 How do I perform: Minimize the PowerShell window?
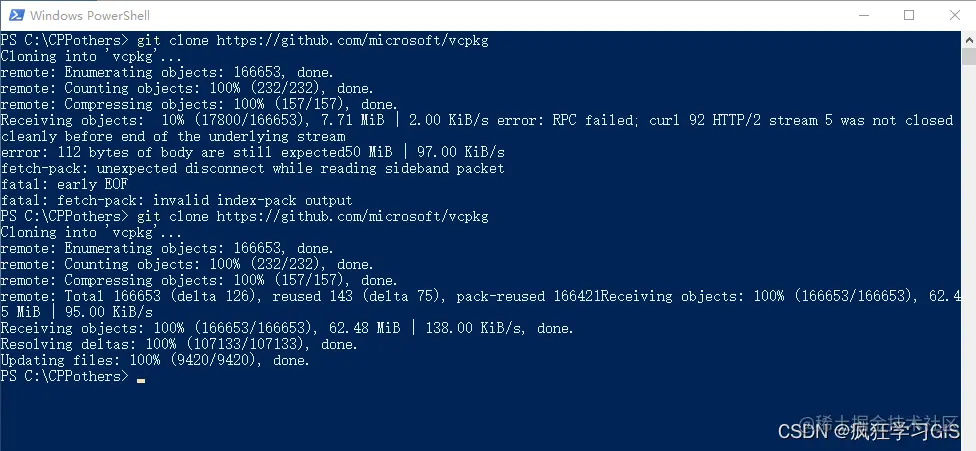tap(863, 16)
